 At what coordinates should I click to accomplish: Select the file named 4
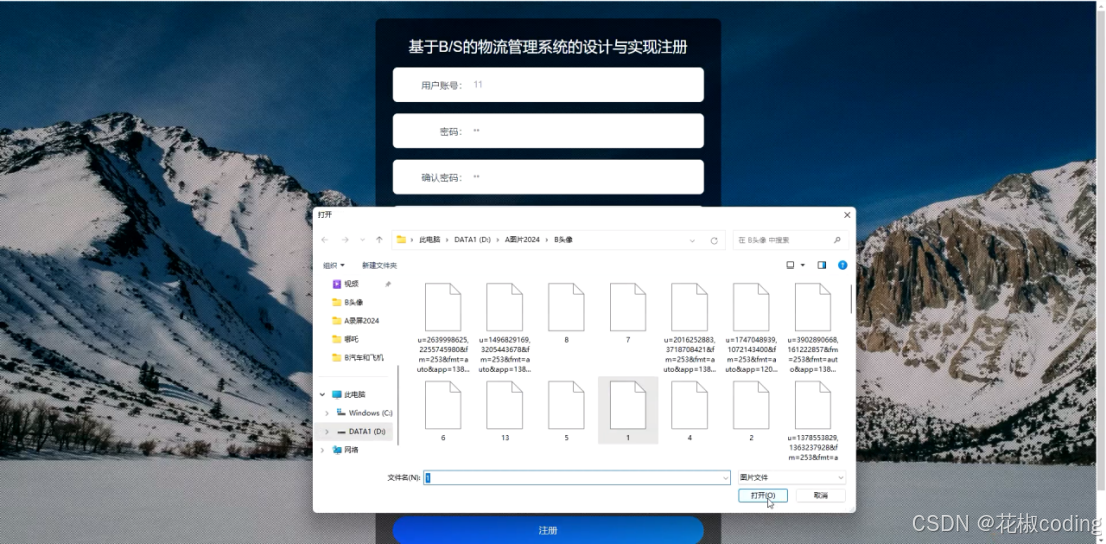point(689,405)
